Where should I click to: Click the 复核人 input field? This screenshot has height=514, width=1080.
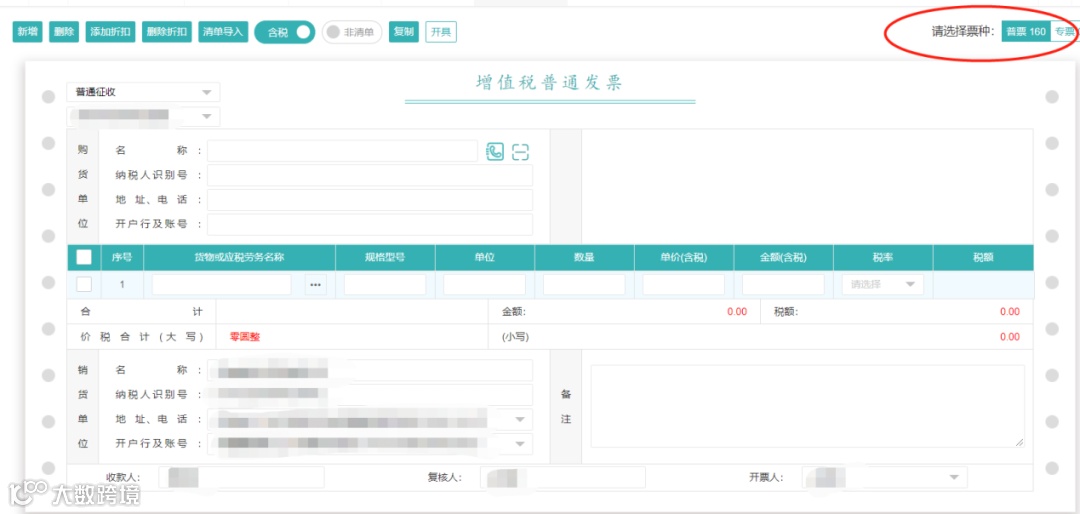click(x=563, y=477)
